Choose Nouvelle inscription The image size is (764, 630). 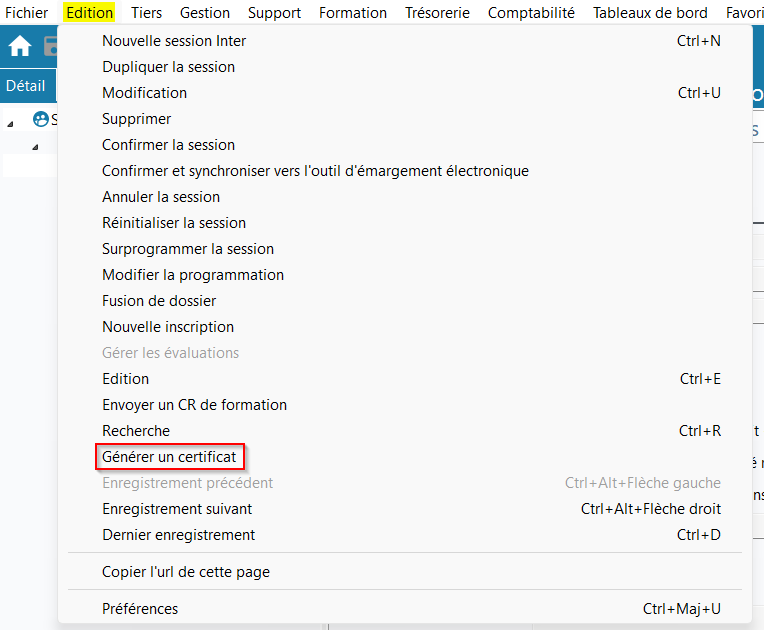pyautogui.click(x=168, y=327)
